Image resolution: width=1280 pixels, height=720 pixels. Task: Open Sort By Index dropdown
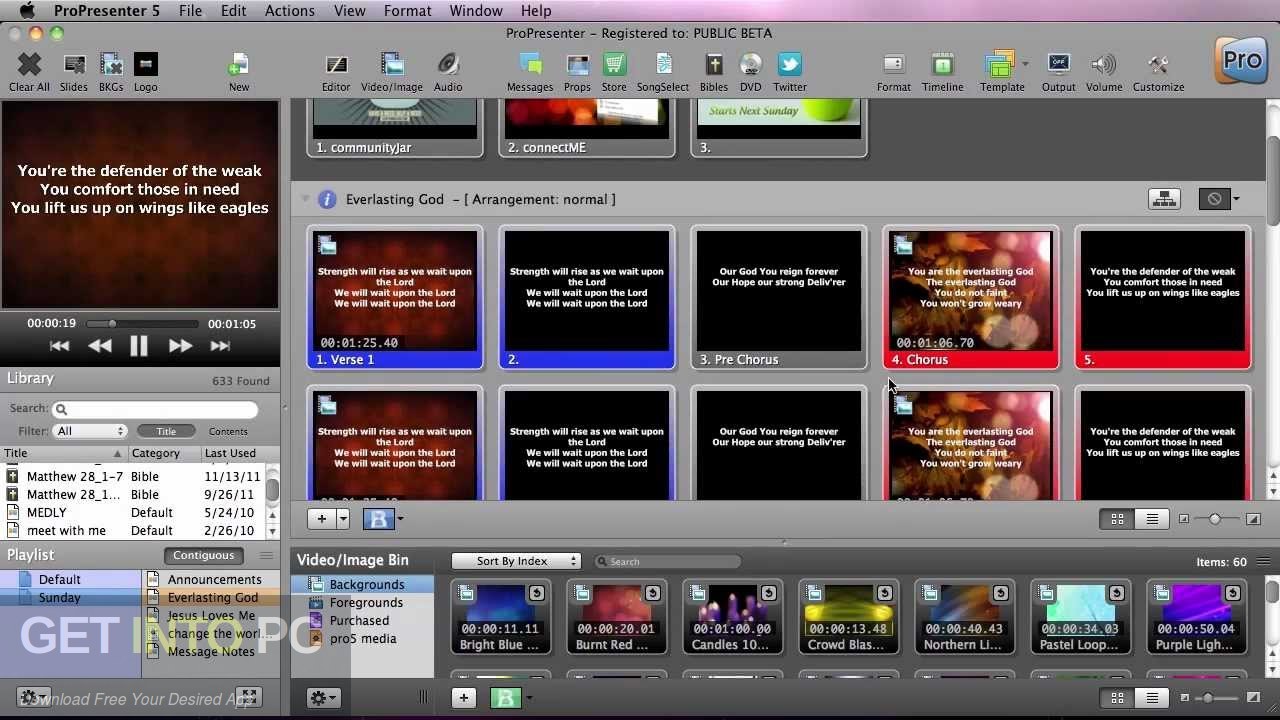coord(516,561)
